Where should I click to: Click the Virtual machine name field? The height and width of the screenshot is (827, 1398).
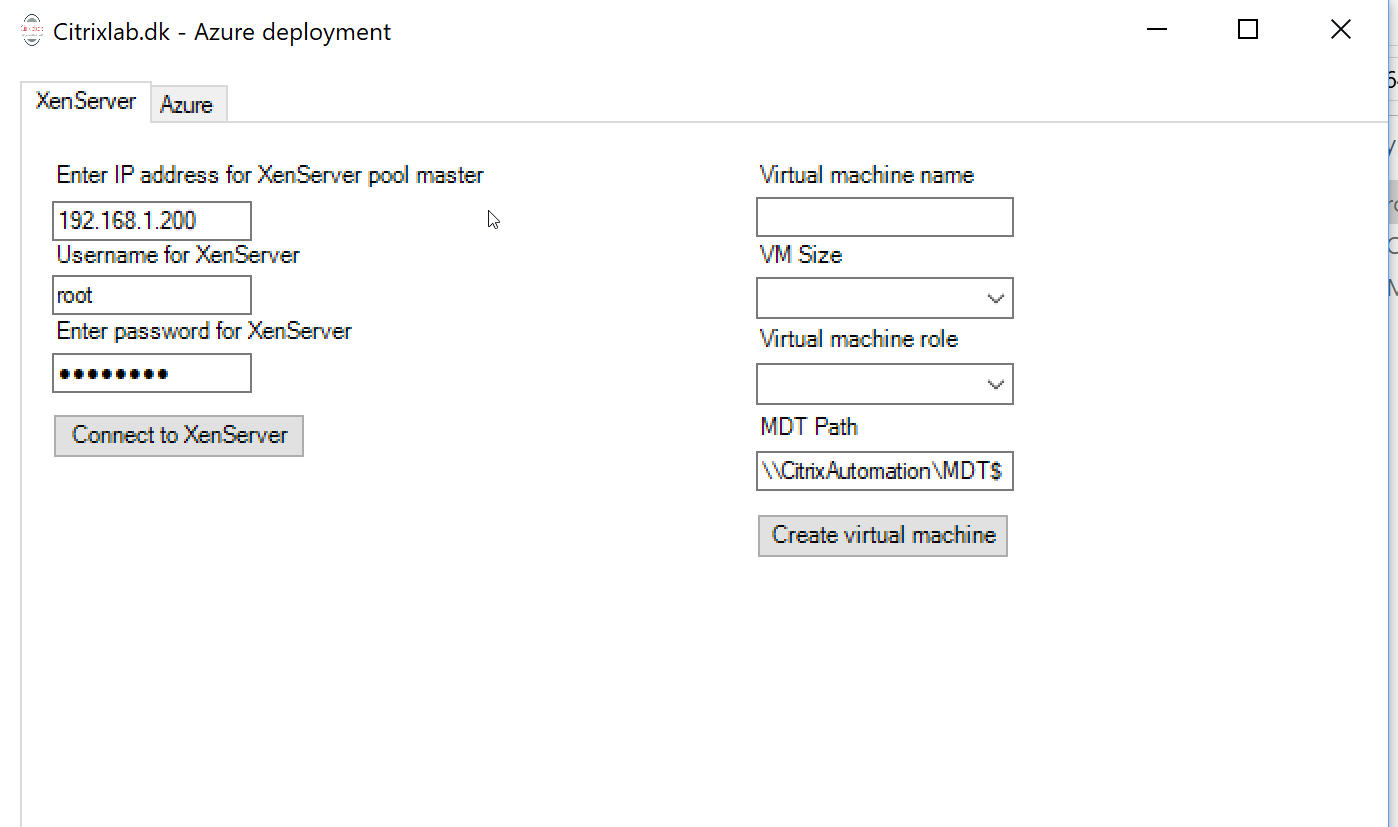885,217
